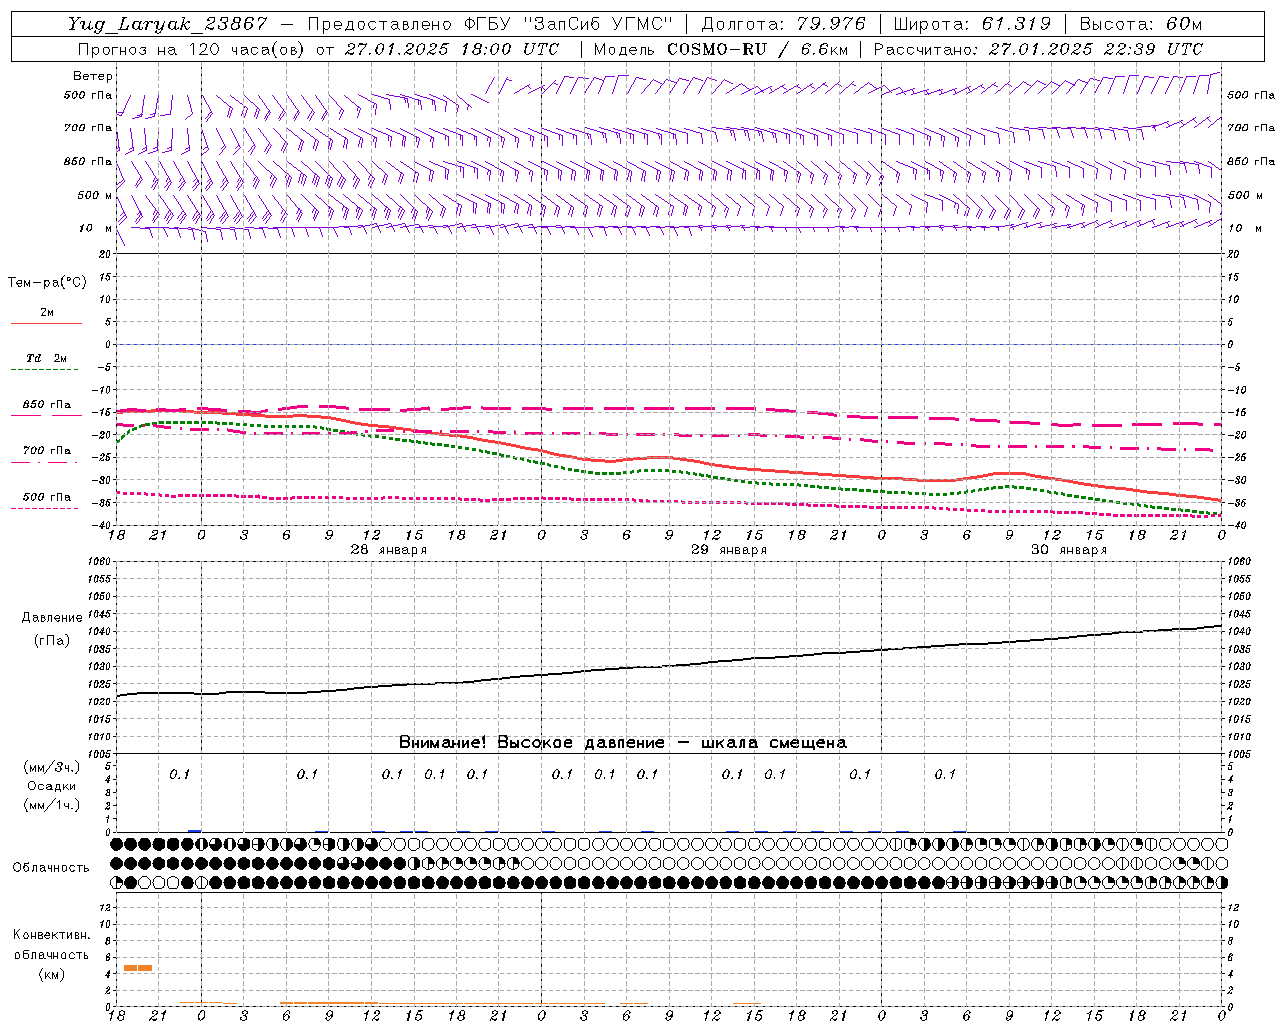
Task: Select the longitude value "Долгота: 79.976"
Action: coord(784,24)
